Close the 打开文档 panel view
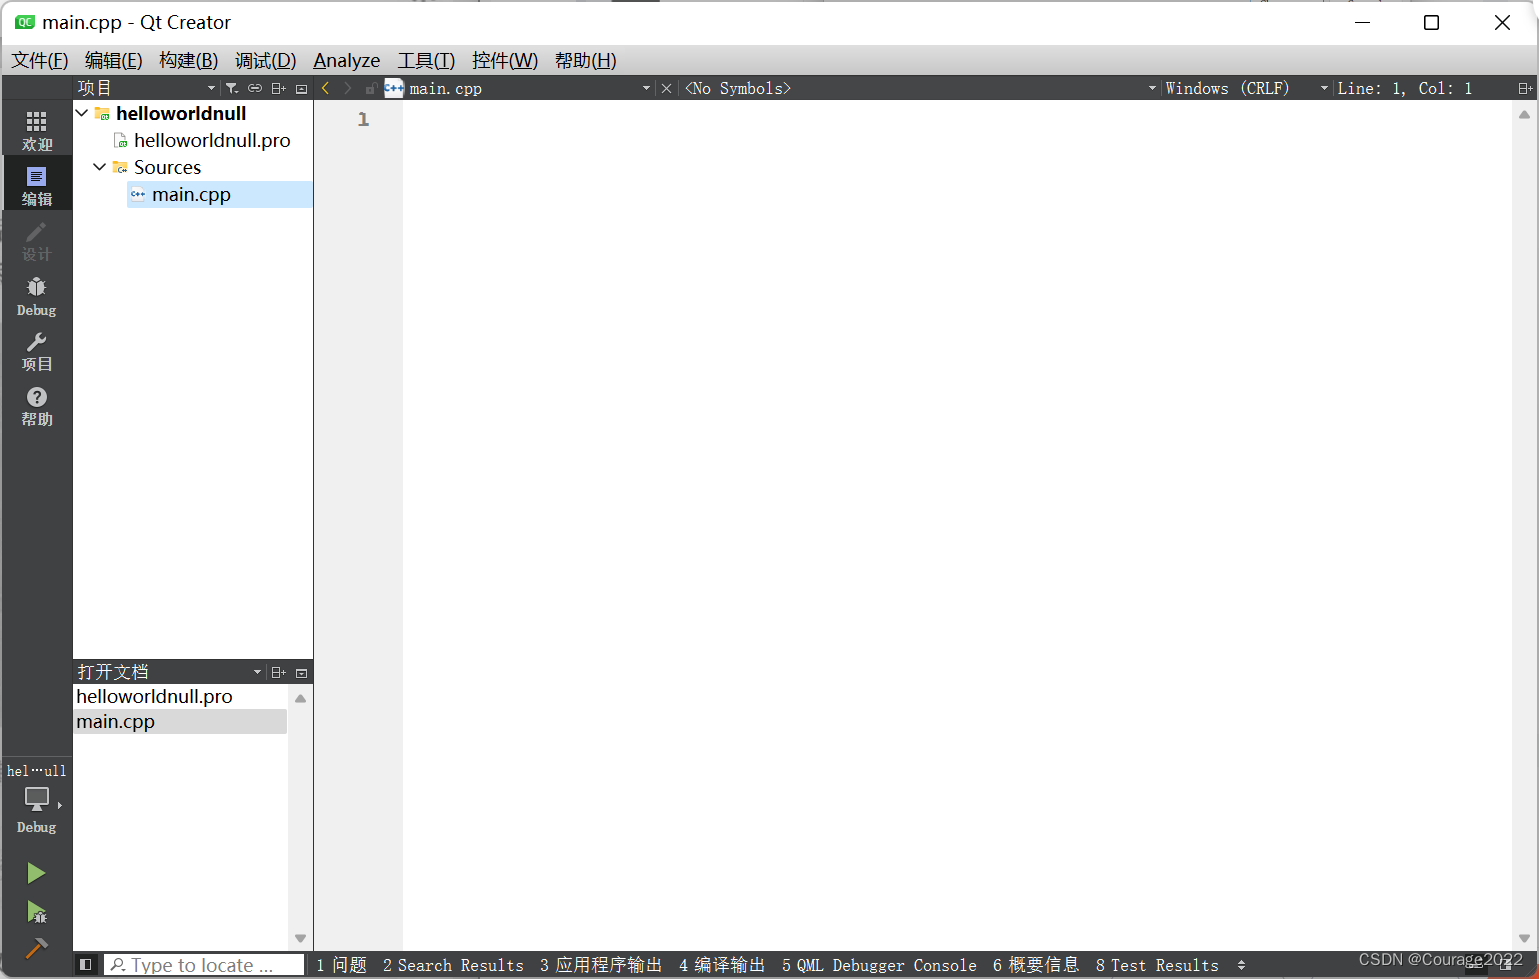Screen dimensions: 1539x979 click(301, 672)
